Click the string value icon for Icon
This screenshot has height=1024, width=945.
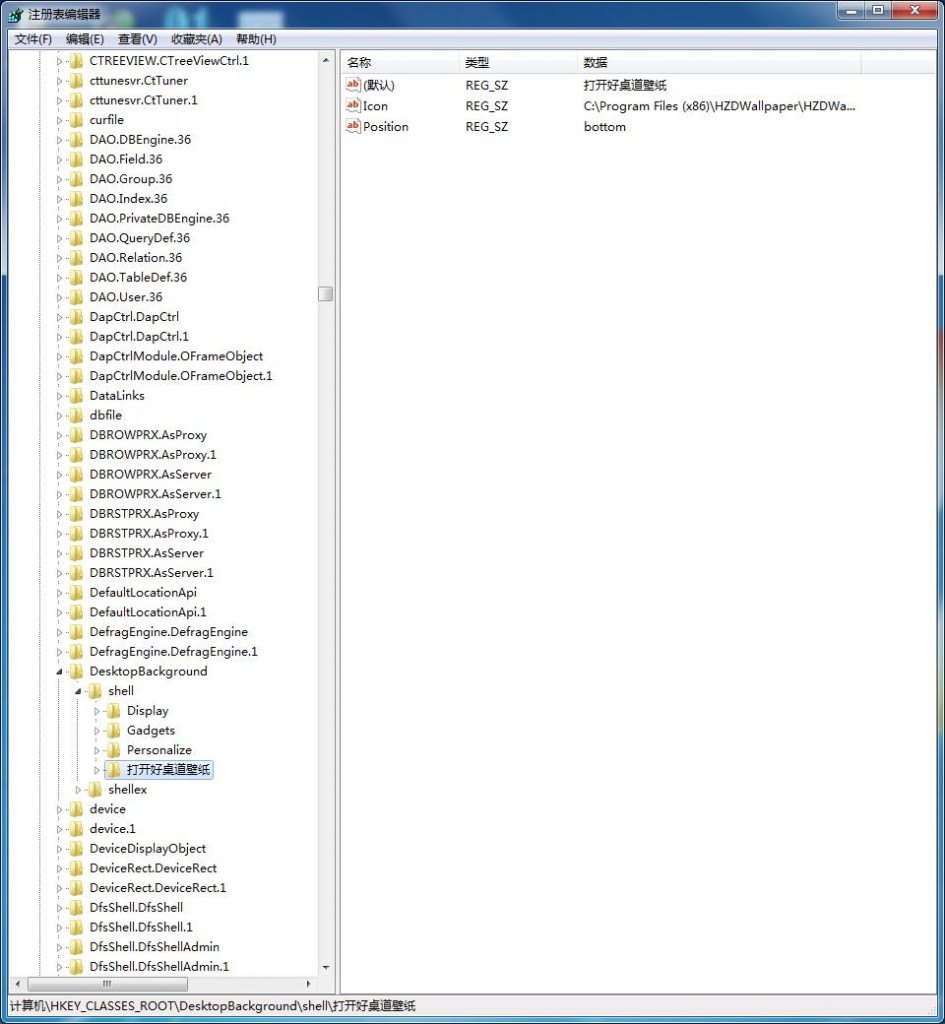point(353,105)
